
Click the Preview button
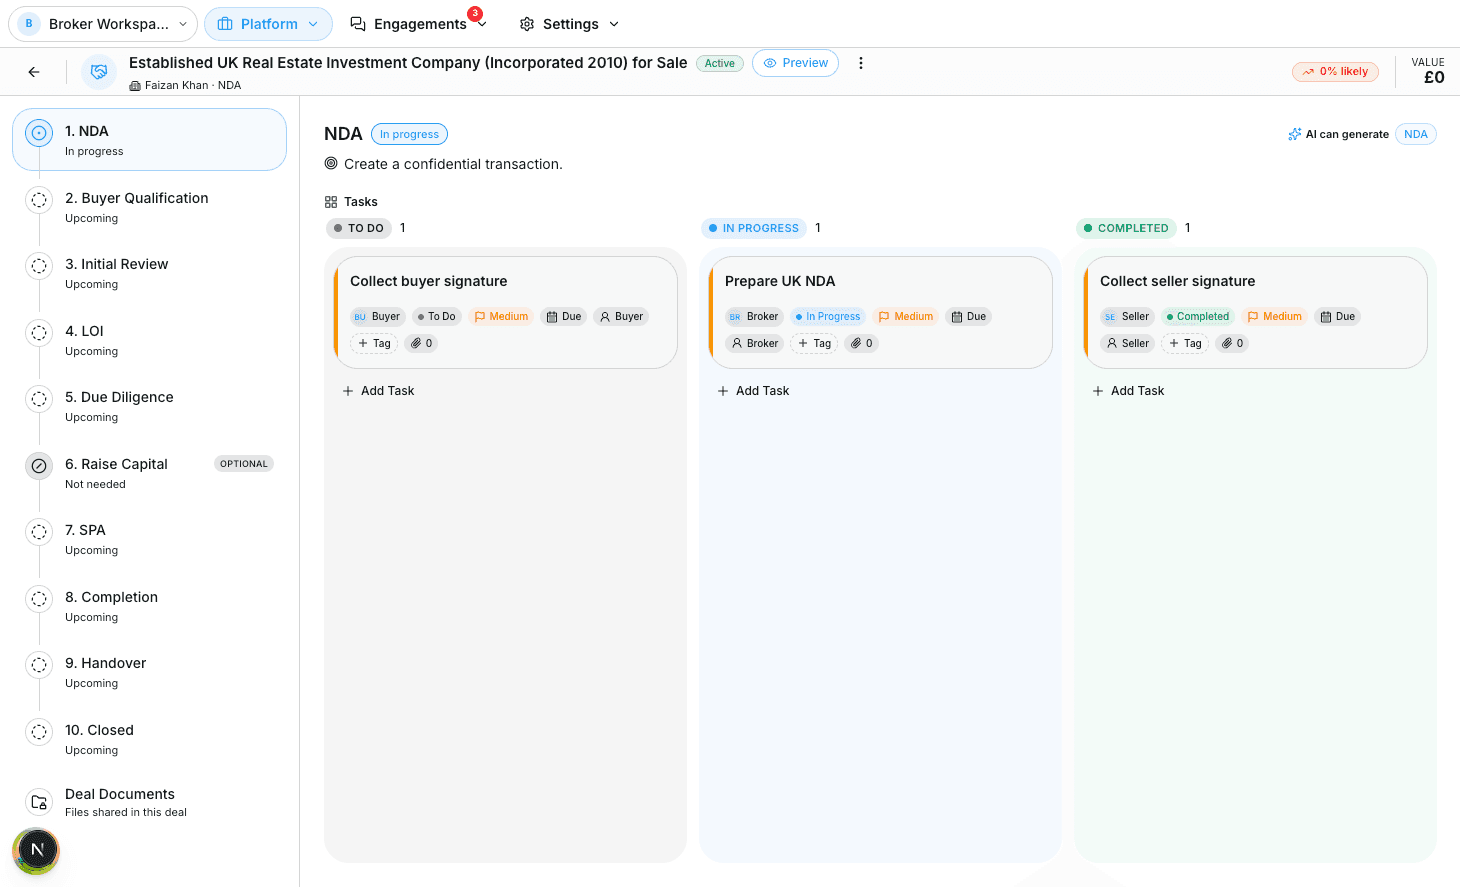pos(796,63)
